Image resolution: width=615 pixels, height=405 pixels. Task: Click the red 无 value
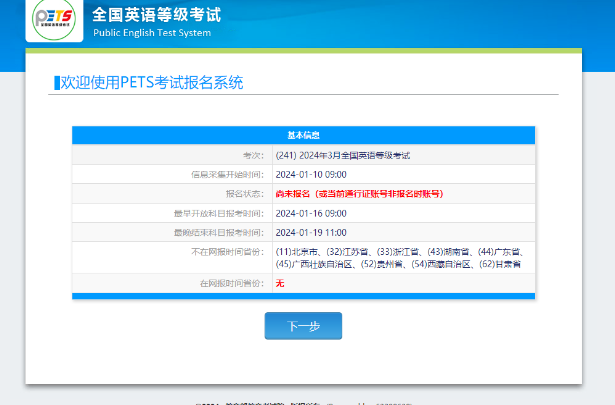[280, 283]
